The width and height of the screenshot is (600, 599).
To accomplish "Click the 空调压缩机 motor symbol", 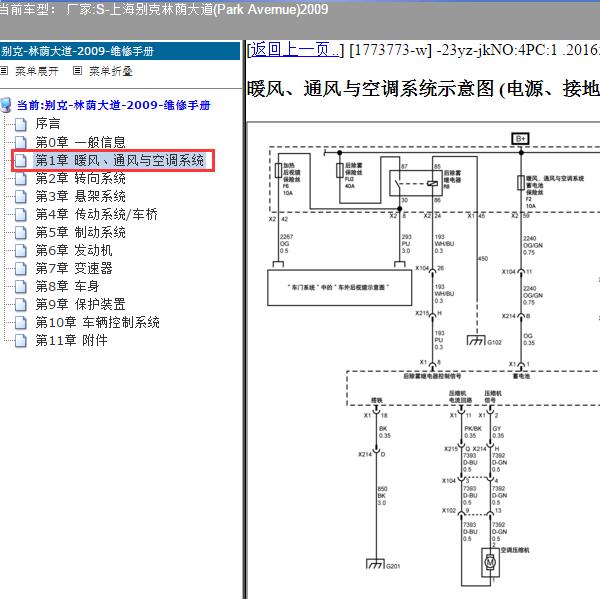I will [x=490, y=562].
